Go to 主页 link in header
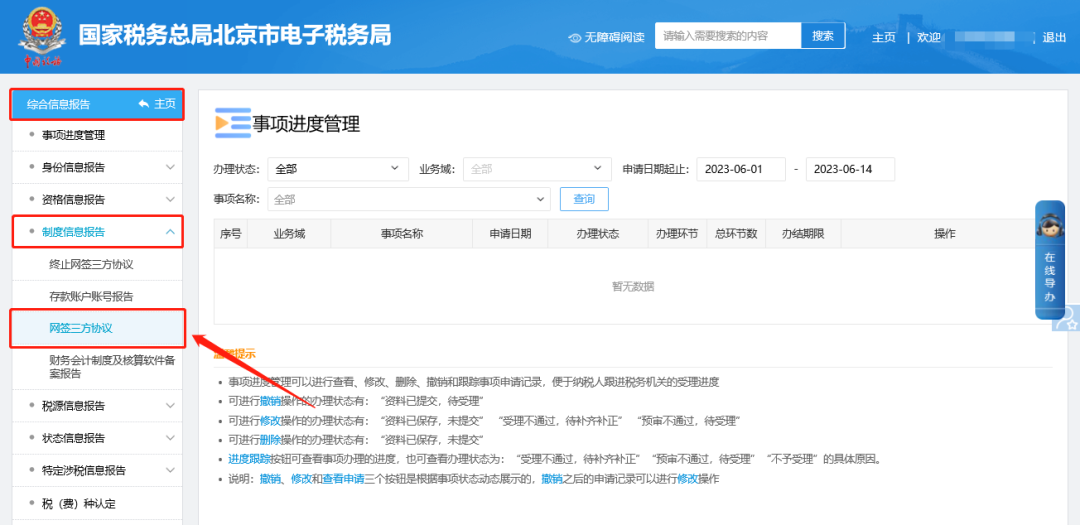 click(884, 38)
